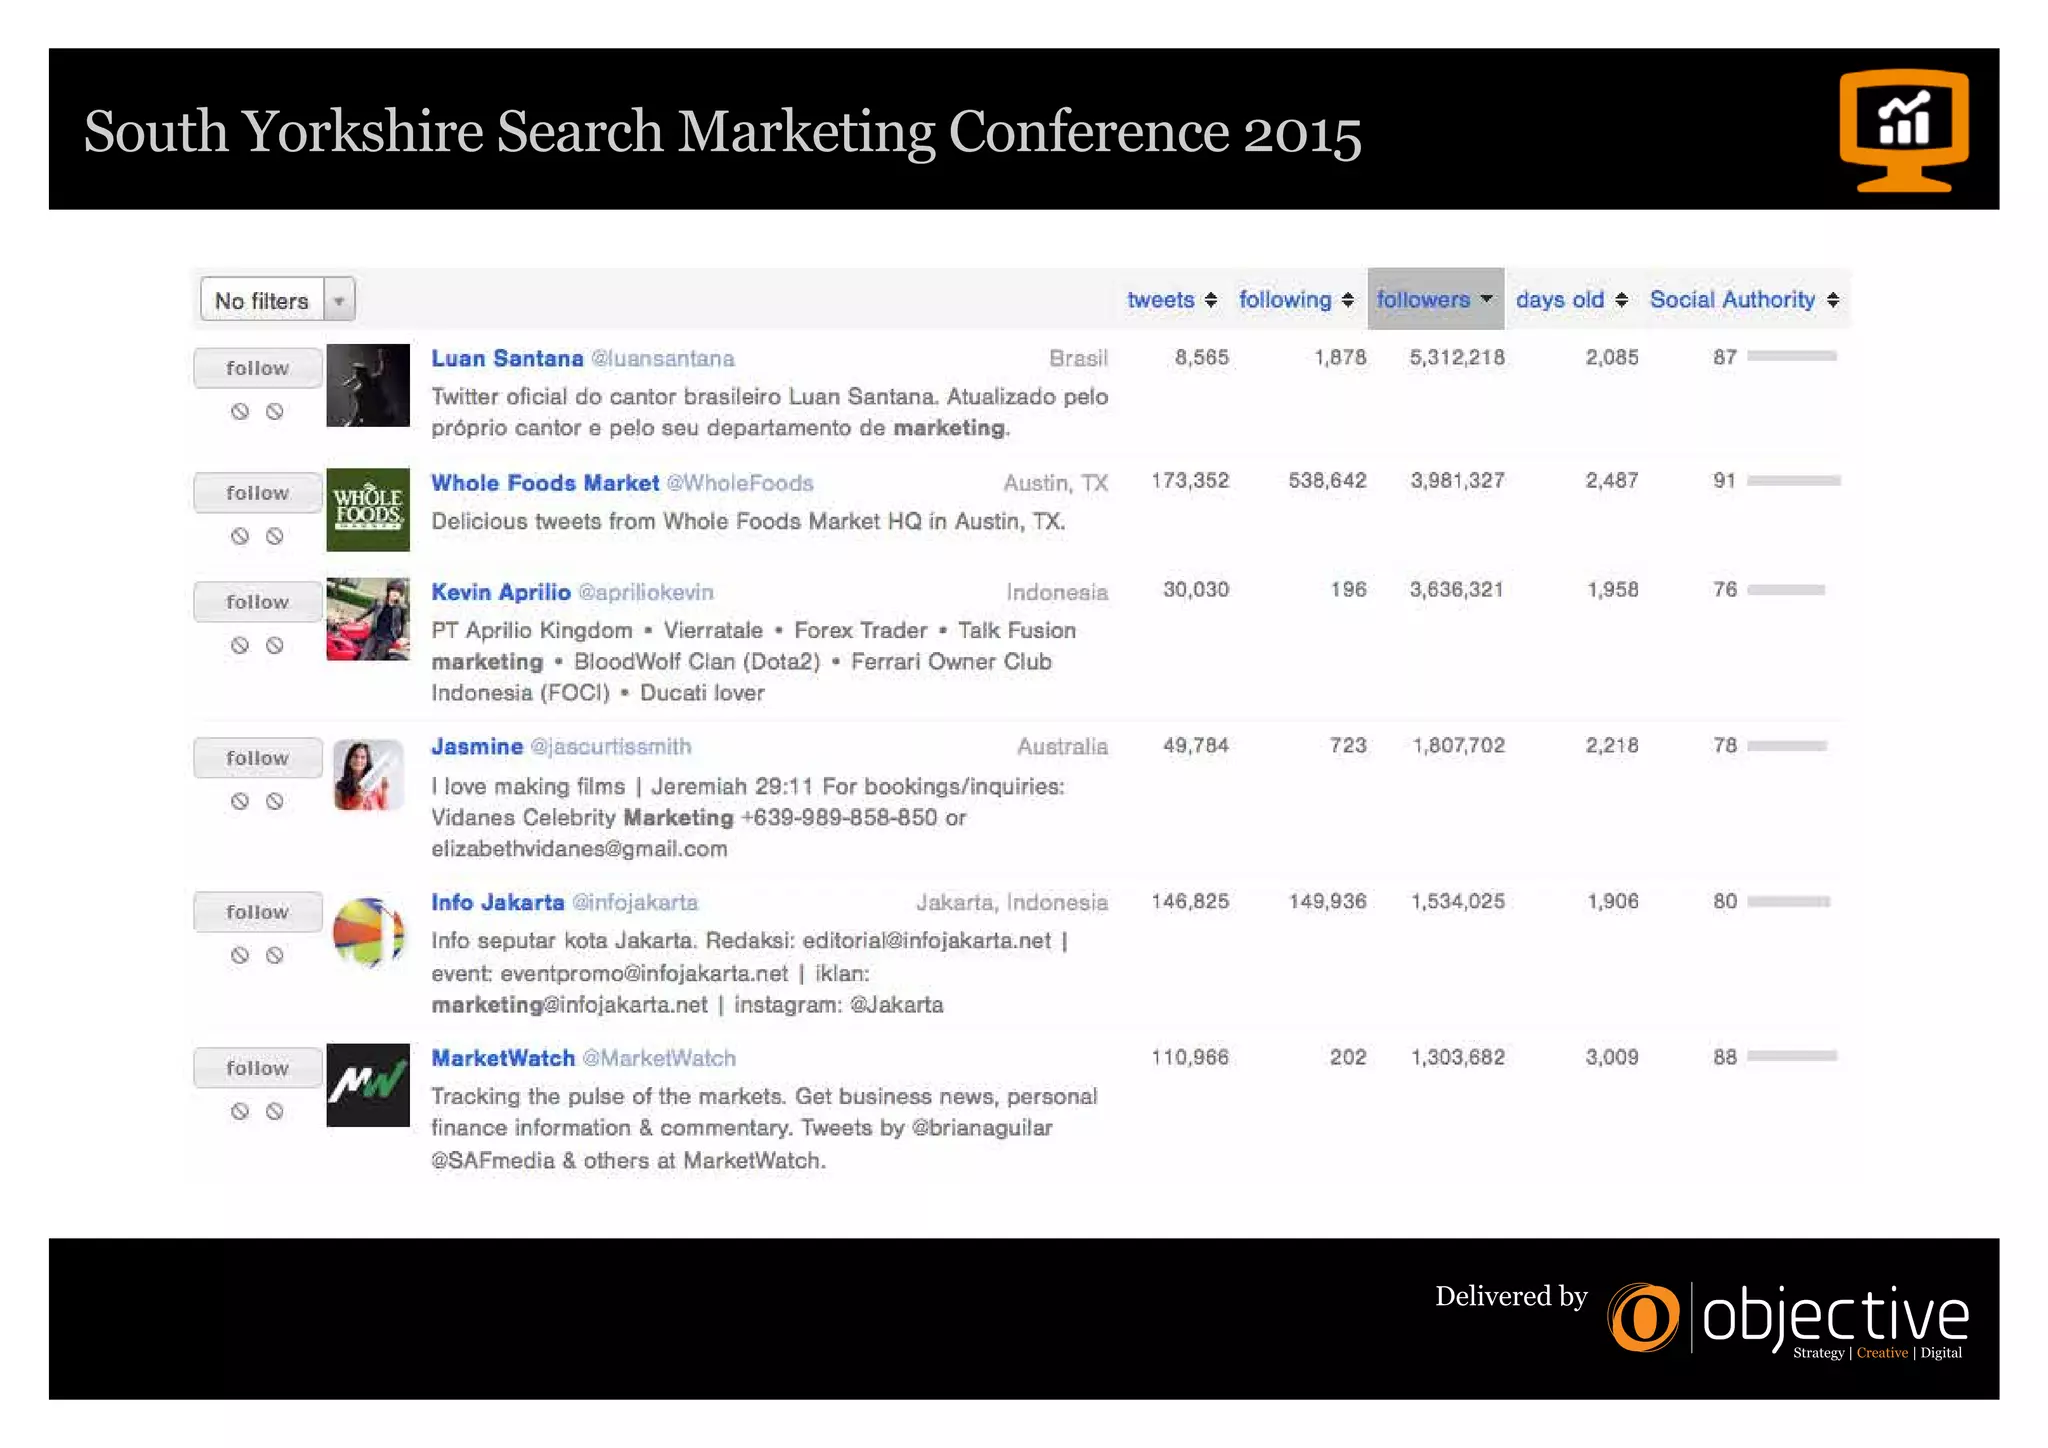Click the @luansantana handle

[x=663, y=358]
